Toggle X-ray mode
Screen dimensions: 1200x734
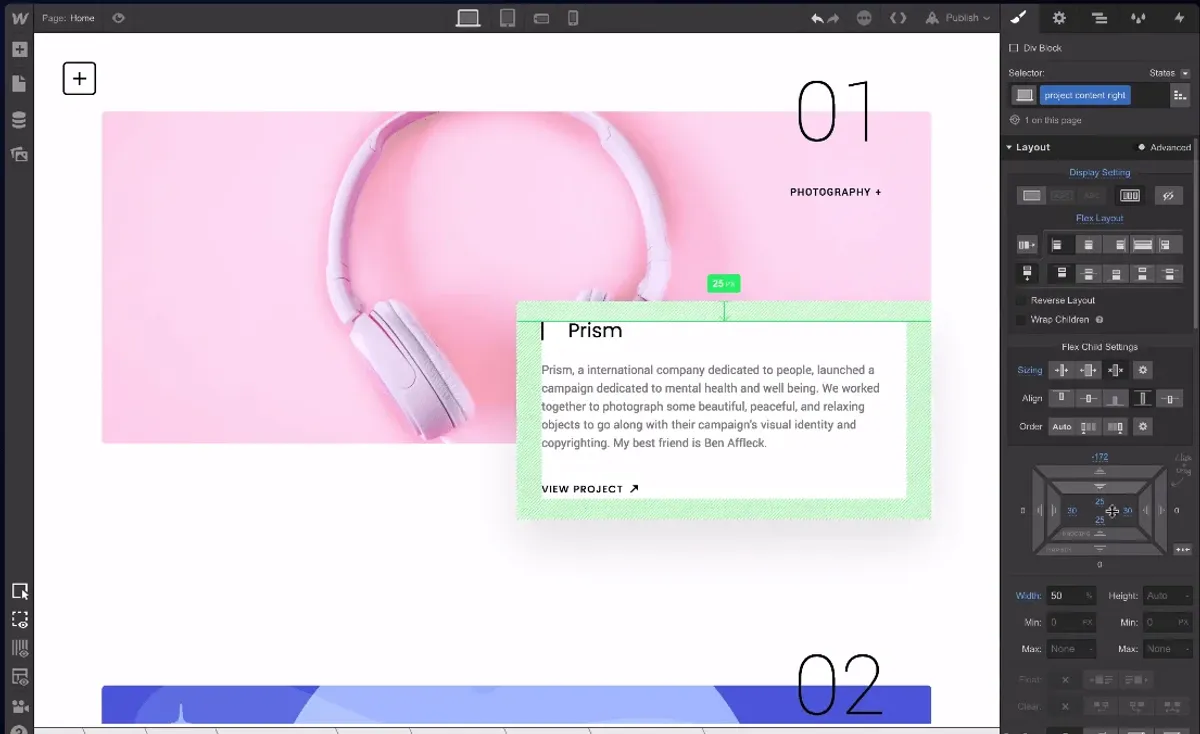(19, 677)
